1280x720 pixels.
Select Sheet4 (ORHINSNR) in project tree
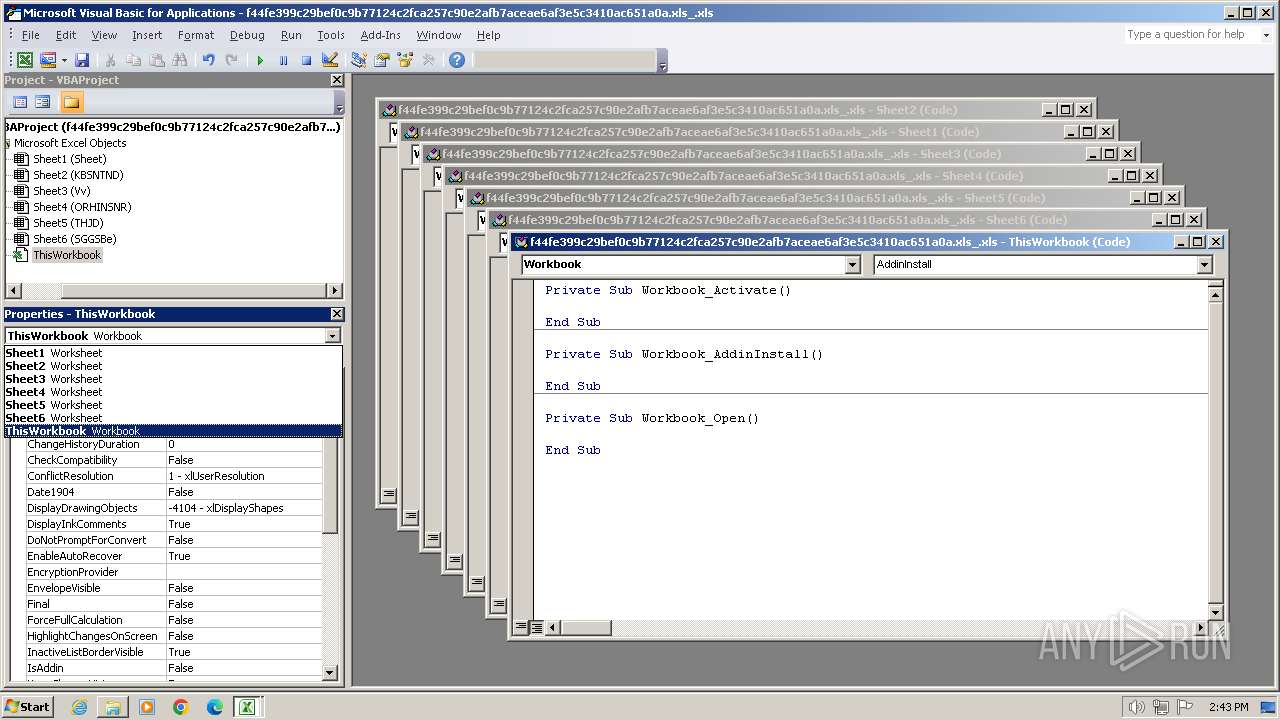point(82,207)
